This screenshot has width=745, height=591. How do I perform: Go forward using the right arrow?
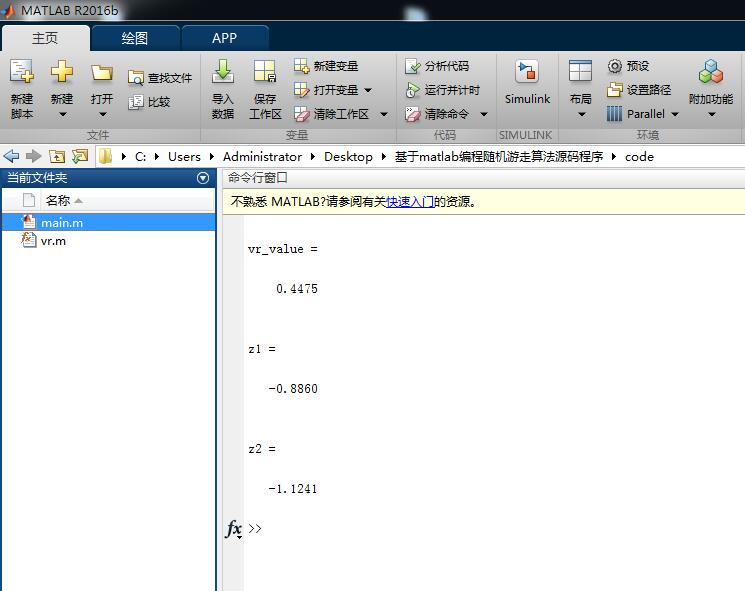point(33,156)
